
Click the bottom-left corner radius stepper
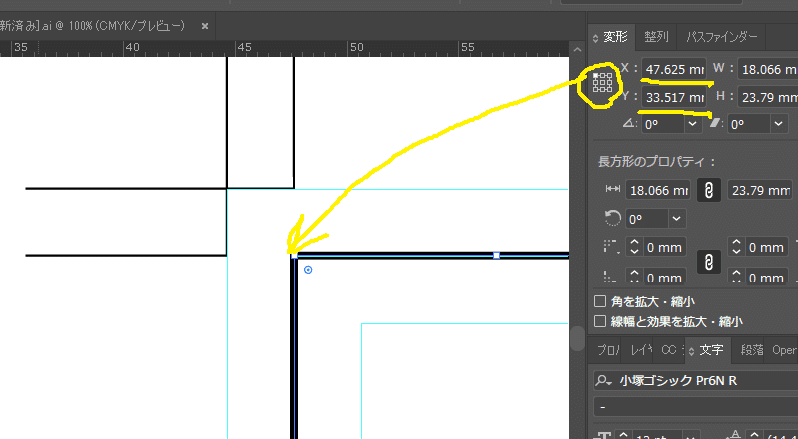tap(634, 277)
